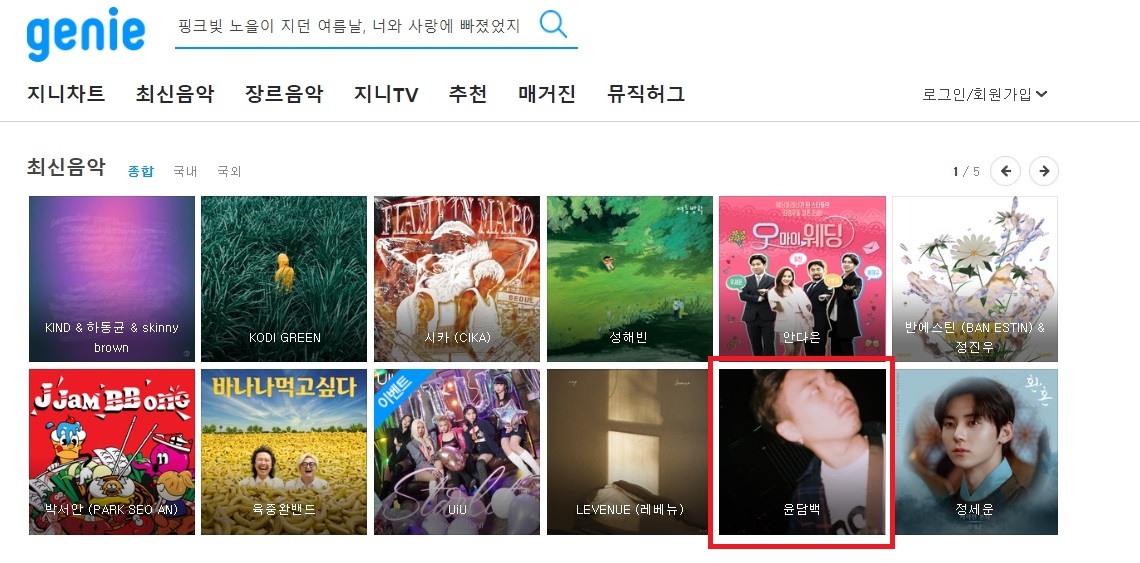Go to previous page of latest music
Image resolution: width=1140 pixels, height=563 pixels.
coord(1005,172)
